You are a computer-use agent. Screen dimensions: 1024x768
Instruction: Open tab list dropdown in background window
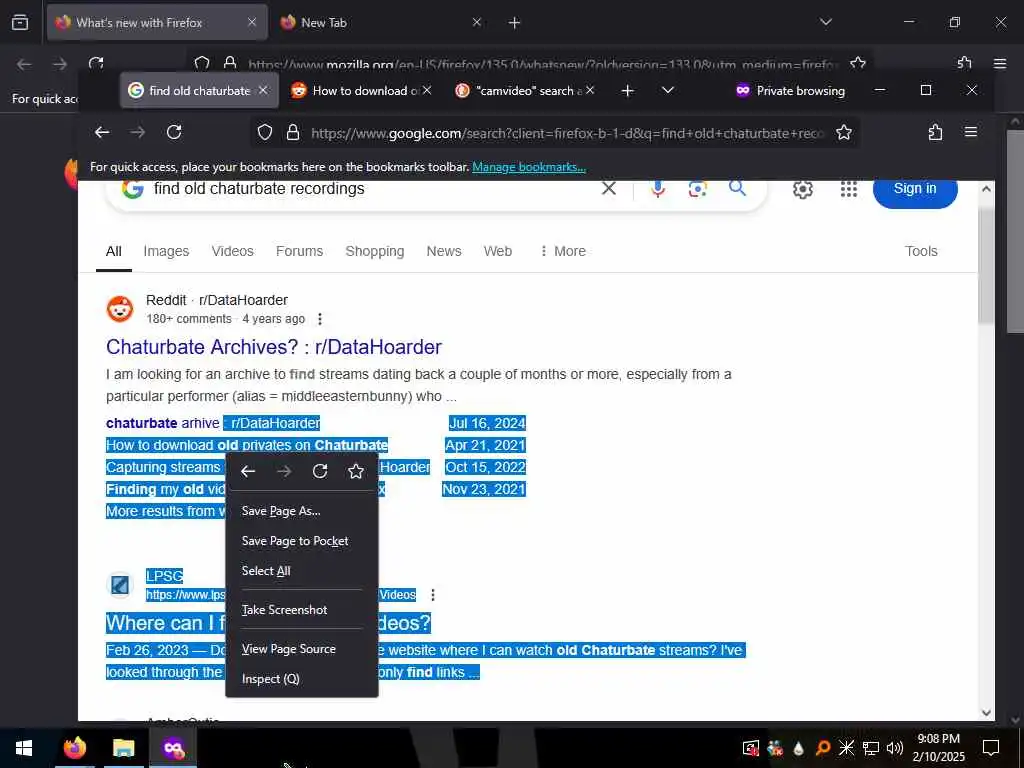click(x=825, y=22)
